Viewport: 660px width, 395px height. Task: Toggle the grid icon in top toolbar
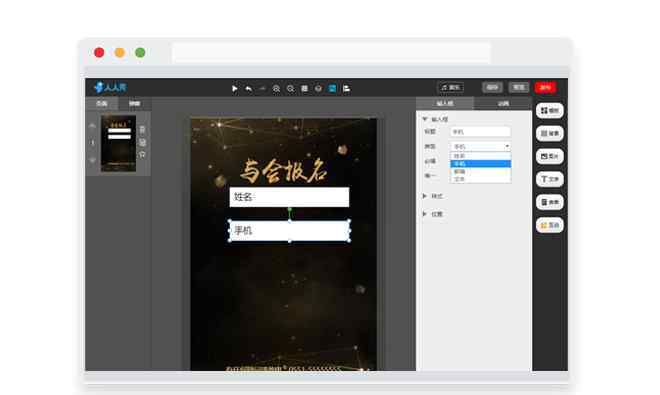(x=304, y=88)
